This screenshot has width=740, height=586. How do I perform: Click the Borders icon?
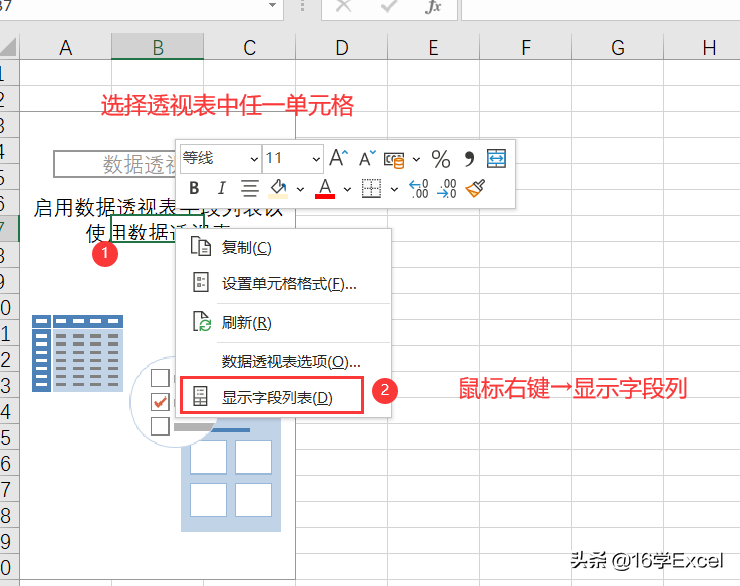click(x=371, y=188)
